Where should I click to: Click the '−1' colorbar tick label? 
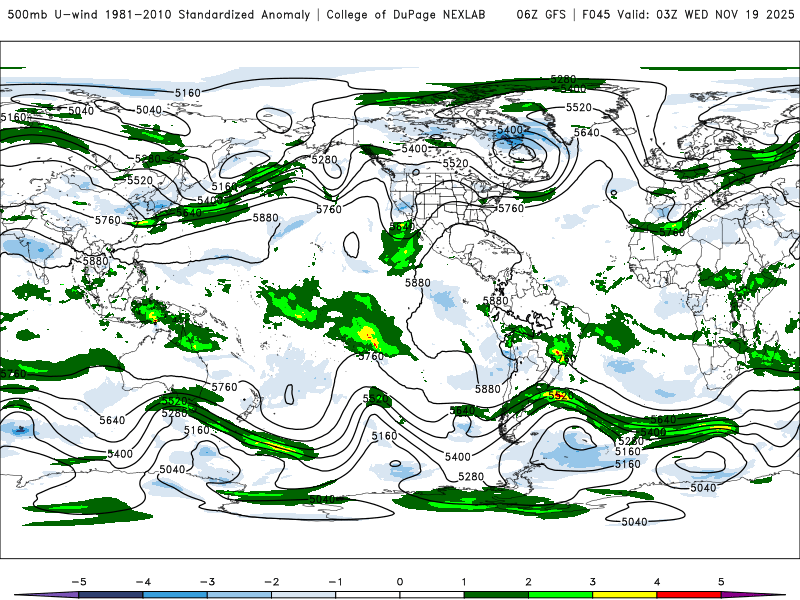click(x=335, y=582)
